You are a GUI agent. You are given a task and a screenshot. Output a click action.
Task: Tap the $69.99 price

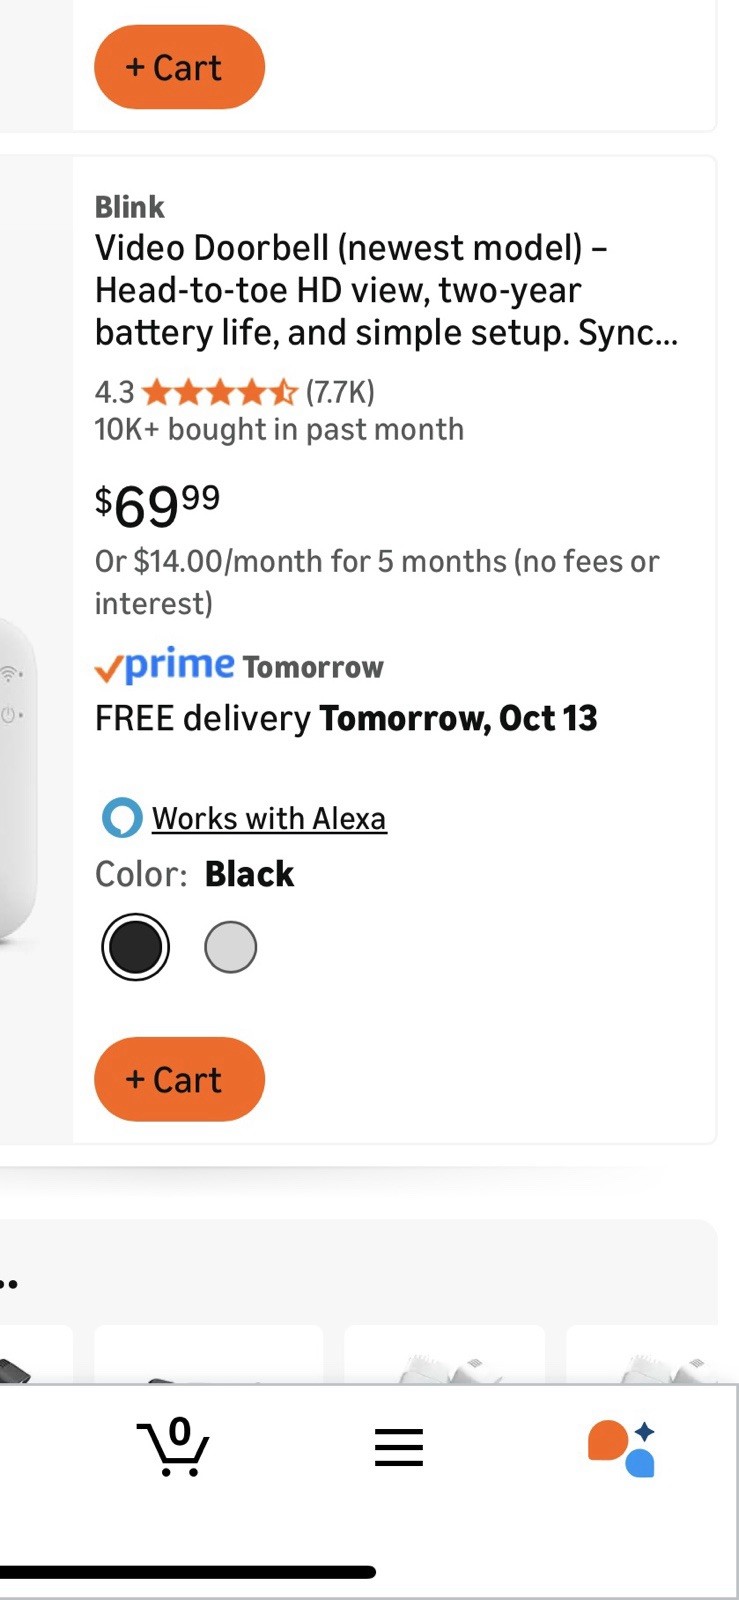point(157,506)
